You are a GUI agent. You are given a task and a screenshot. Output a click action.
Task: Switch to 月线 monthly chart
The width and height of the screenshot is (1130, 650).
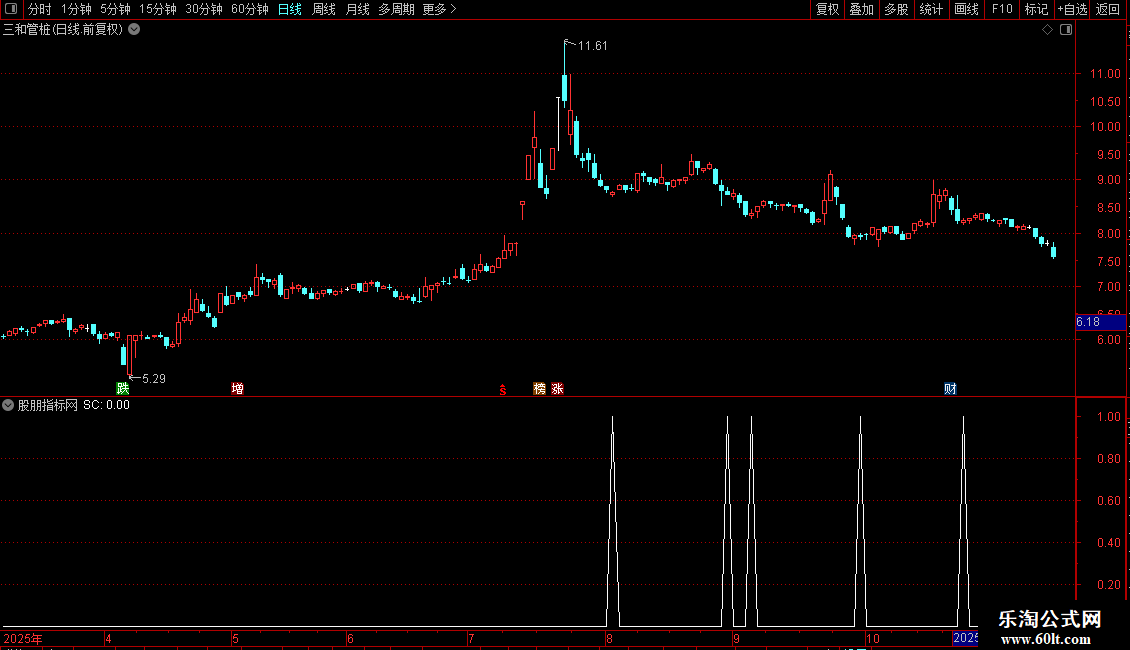click(357, 9)
